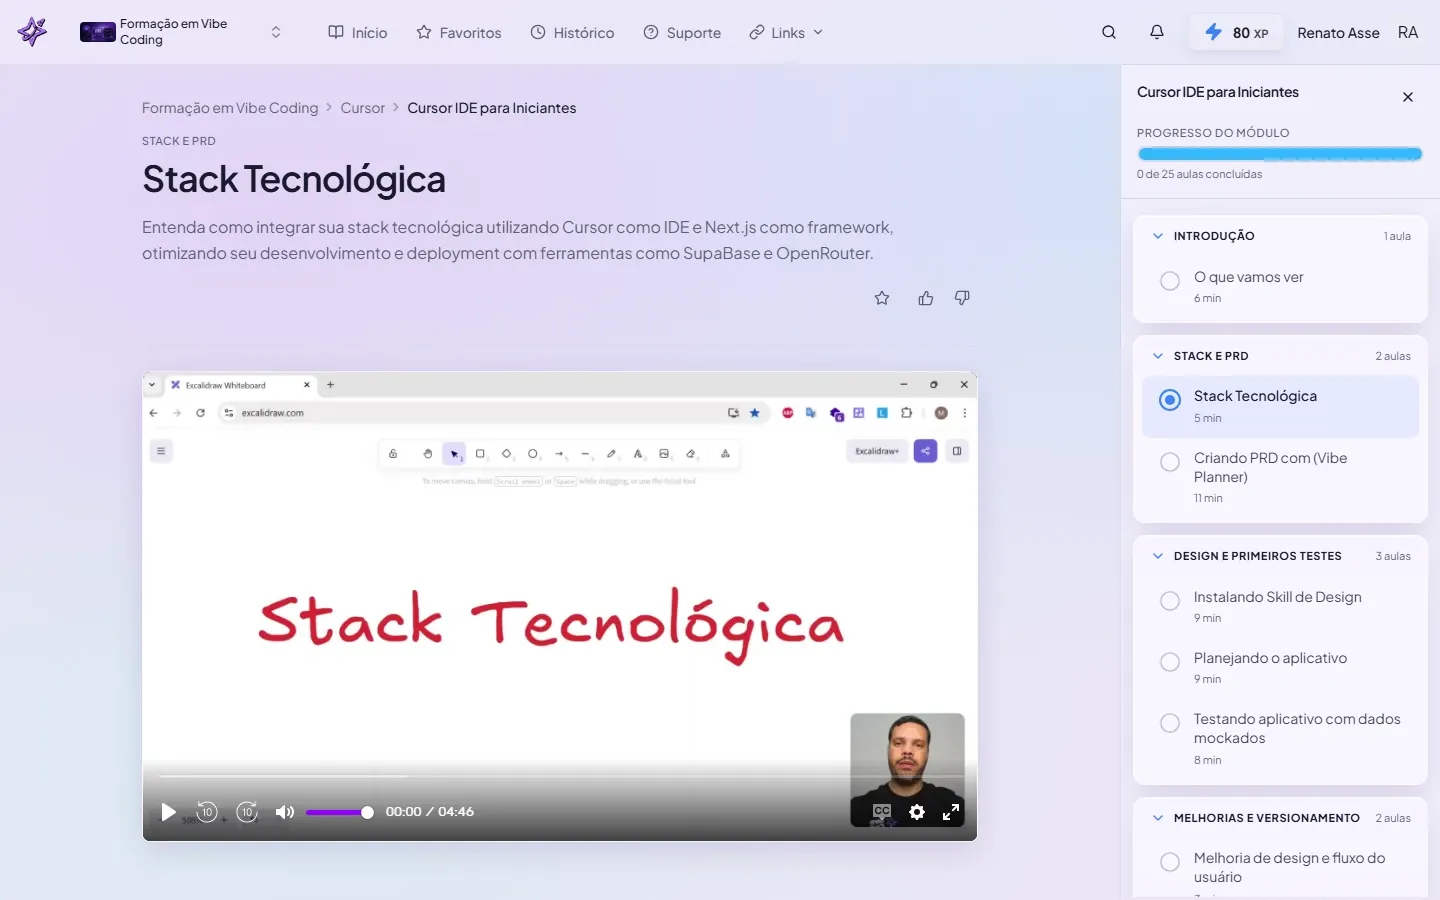Viewport: 1440px width, 900px height.
Task: Open notifications bell
Action: pos(1157,32)
